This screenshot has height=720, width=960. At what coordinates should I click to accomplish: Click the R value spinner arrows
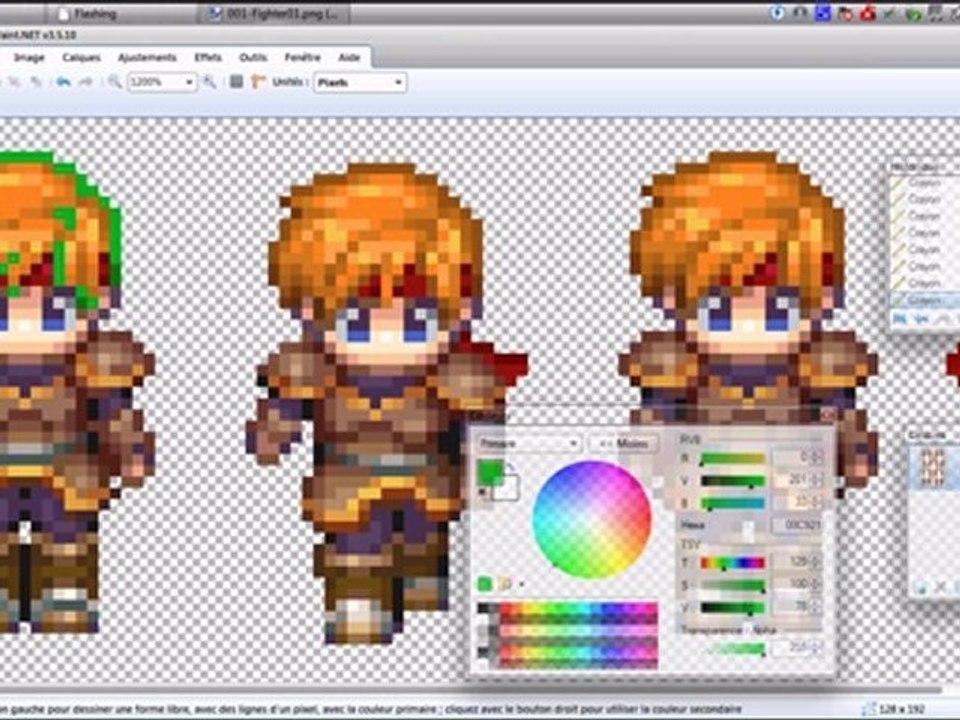point(816,458)
